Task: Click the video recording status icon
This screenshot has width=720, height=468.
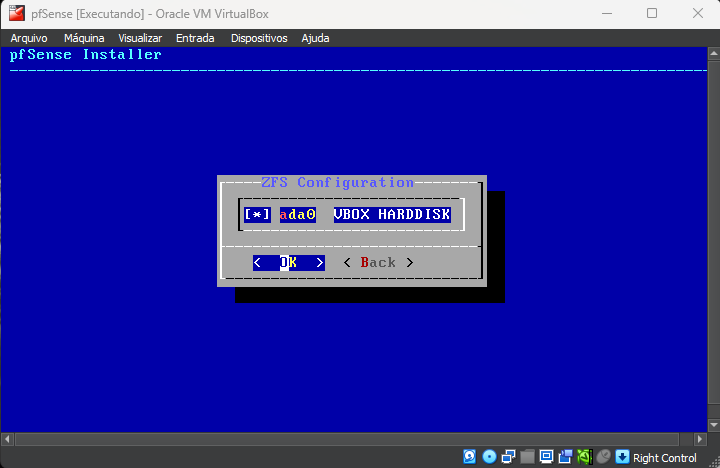Action: tap(565, 457)
